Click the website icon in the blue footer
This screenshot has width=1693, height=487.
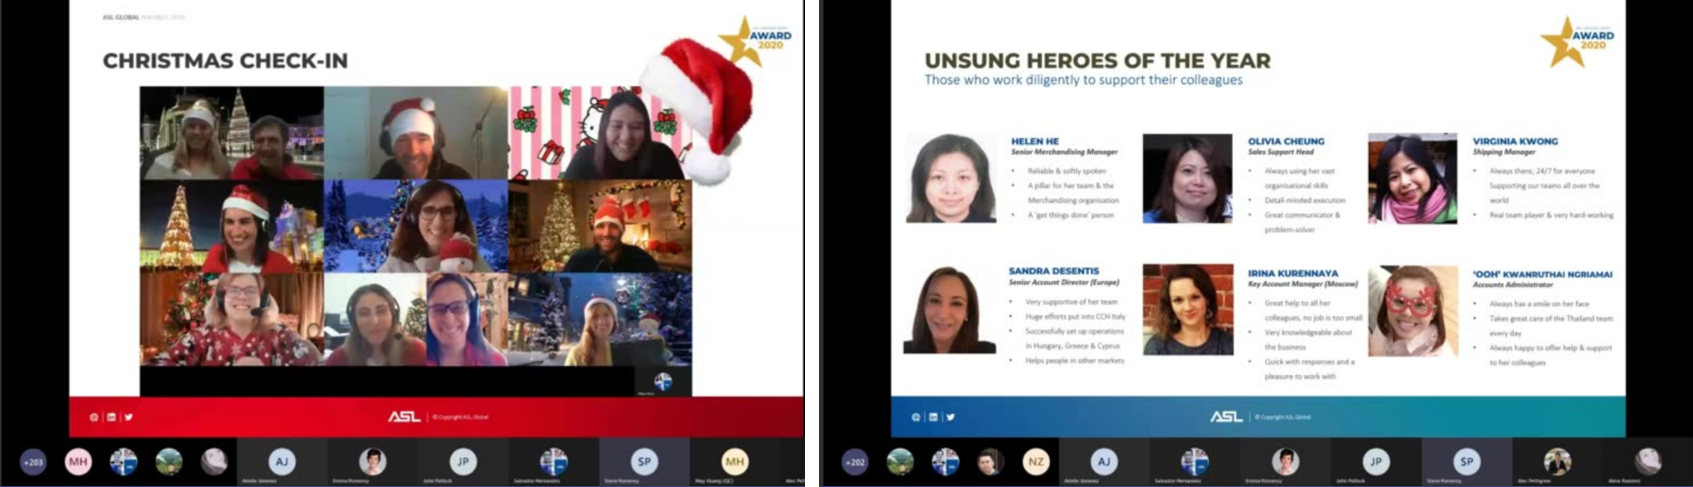[916, 417]
